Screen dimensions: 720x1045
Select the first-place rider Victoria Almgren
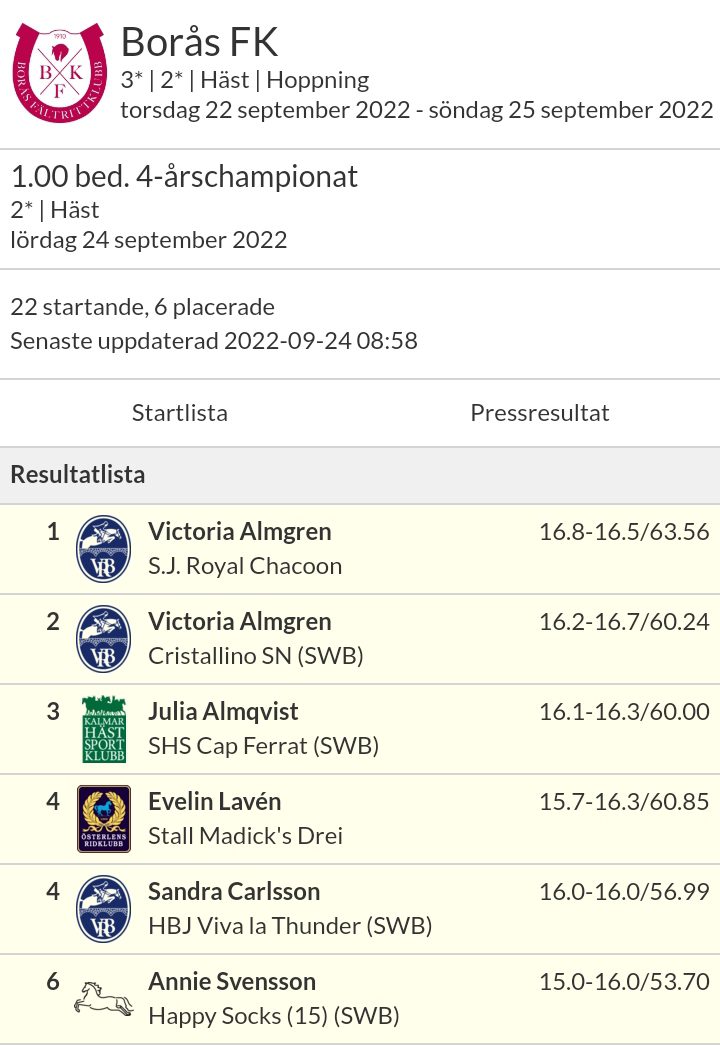coord(239,531)
